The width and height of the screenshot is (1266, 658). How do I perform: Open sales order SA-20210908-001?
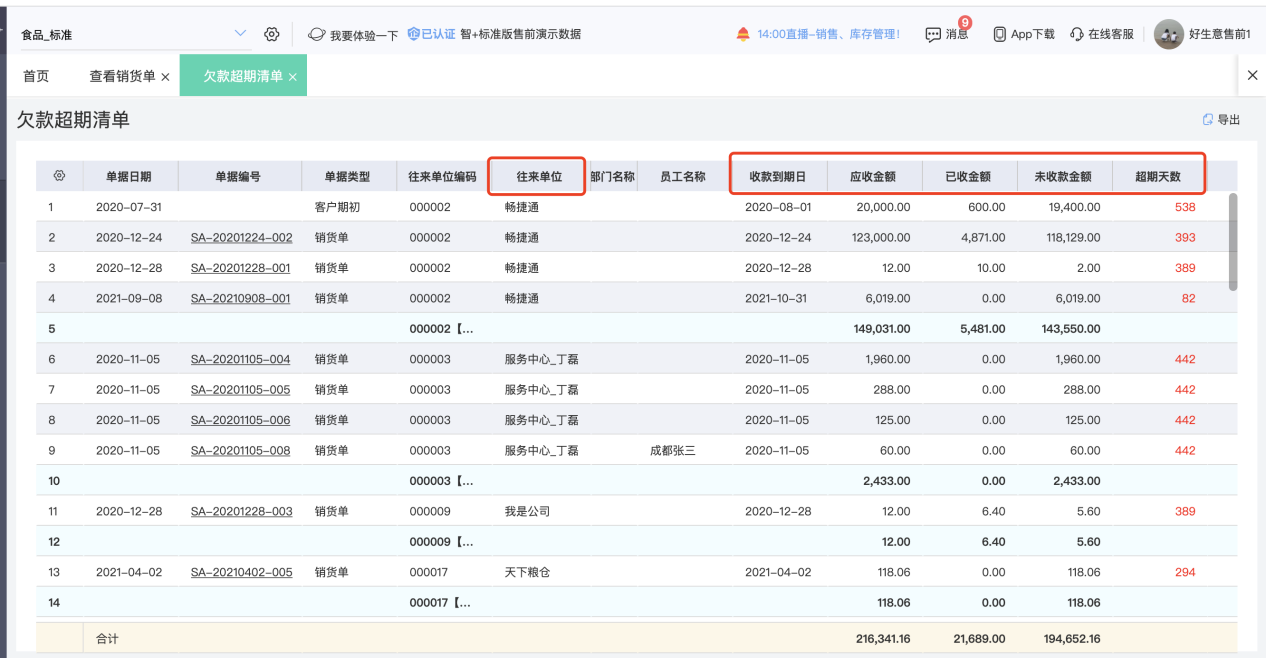240,298
